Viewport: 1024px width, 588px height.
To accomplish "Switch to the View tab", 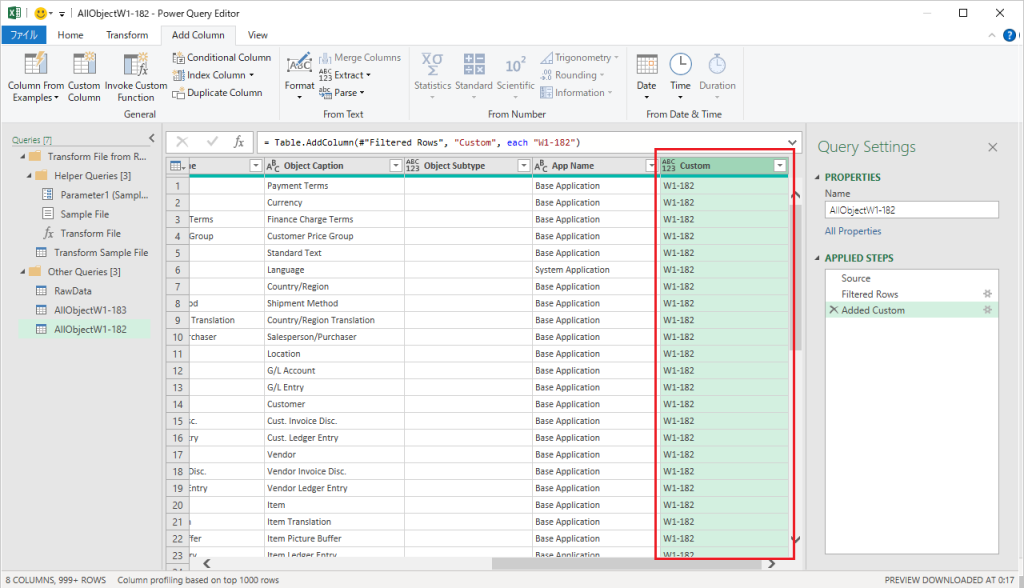I will [257, 35].
